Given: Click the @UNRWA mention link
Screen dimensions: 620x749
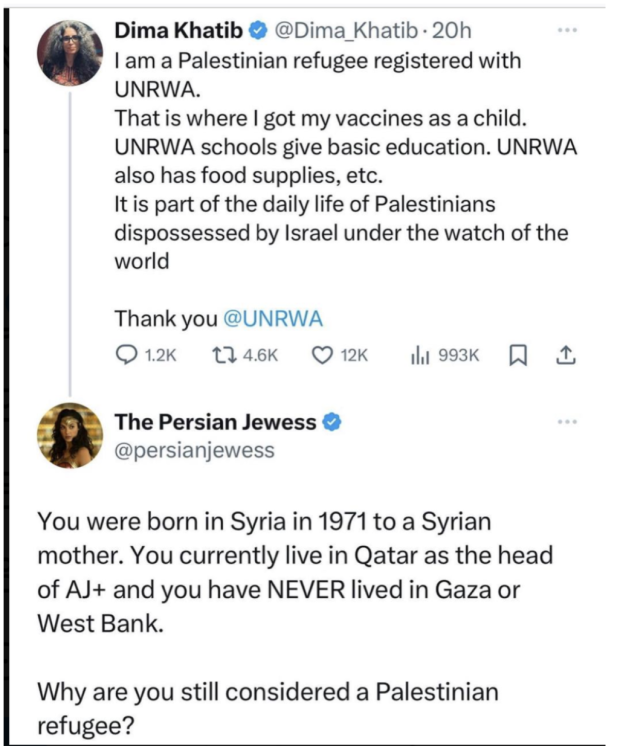Looking at the screenshot, I should point(272,319).
